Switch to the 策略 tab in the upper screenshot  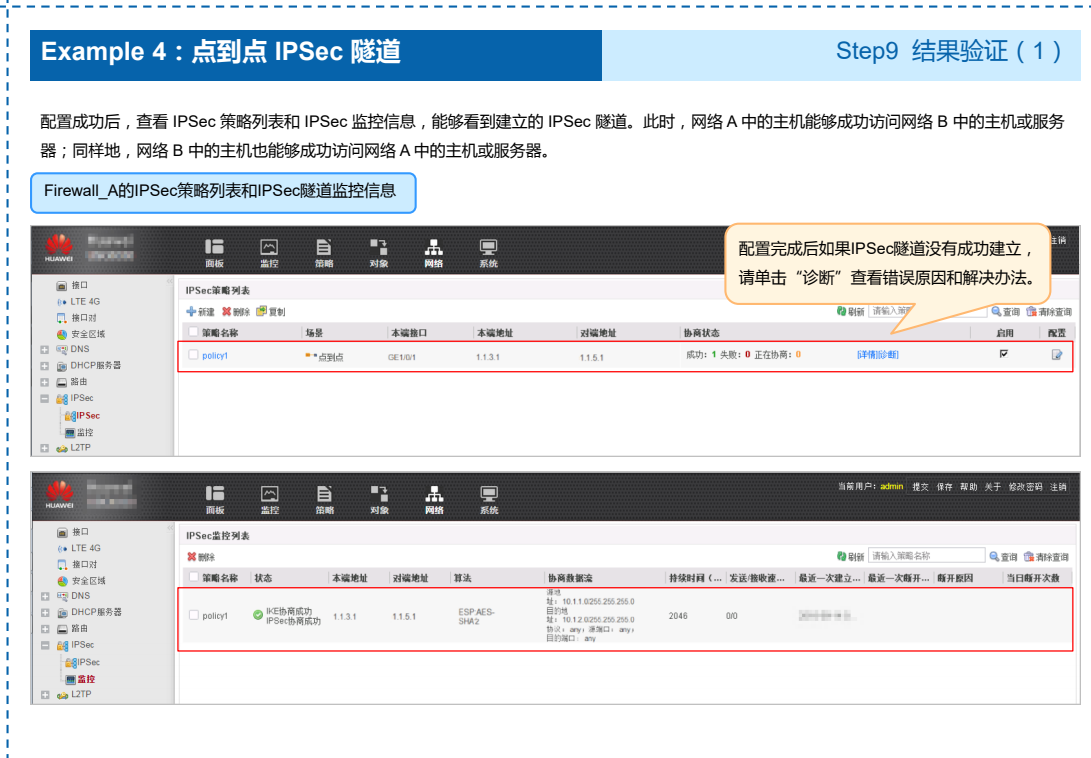click(324, 251)
